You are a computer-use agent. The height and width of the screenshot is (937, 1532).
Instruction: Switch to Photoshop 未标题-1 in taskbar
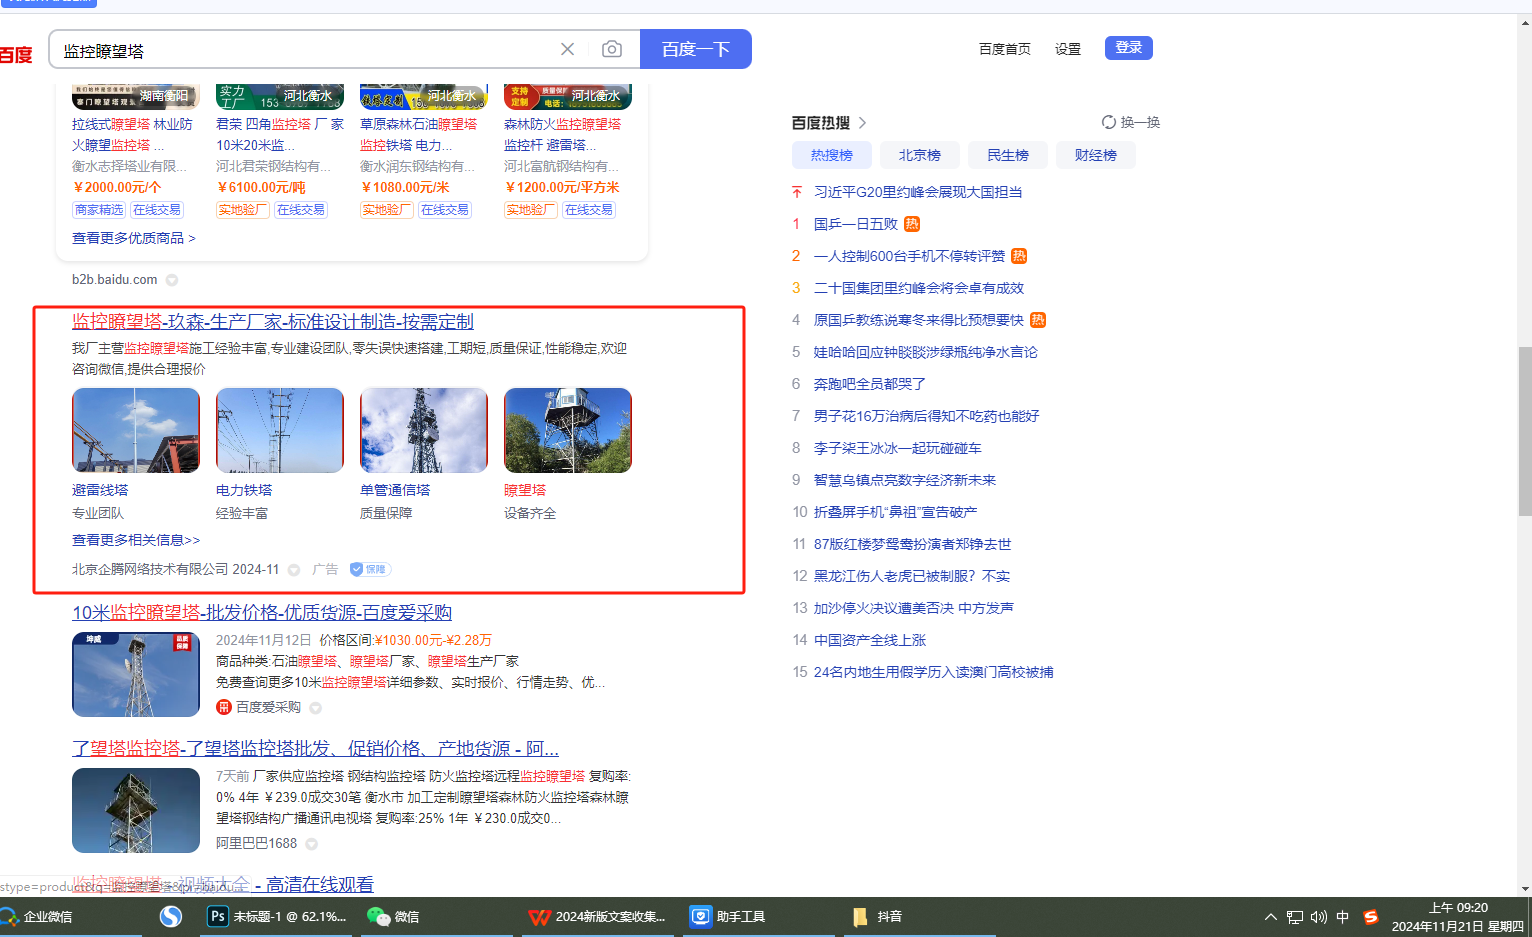point(277,916)
